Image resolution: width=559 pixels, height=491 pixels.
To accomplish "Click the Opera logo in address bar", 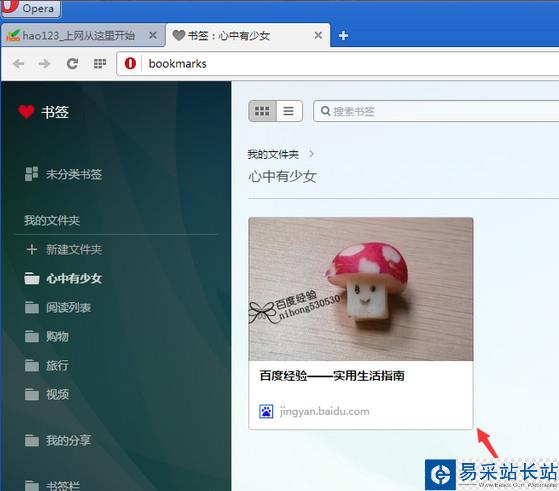I will (130, 64).
